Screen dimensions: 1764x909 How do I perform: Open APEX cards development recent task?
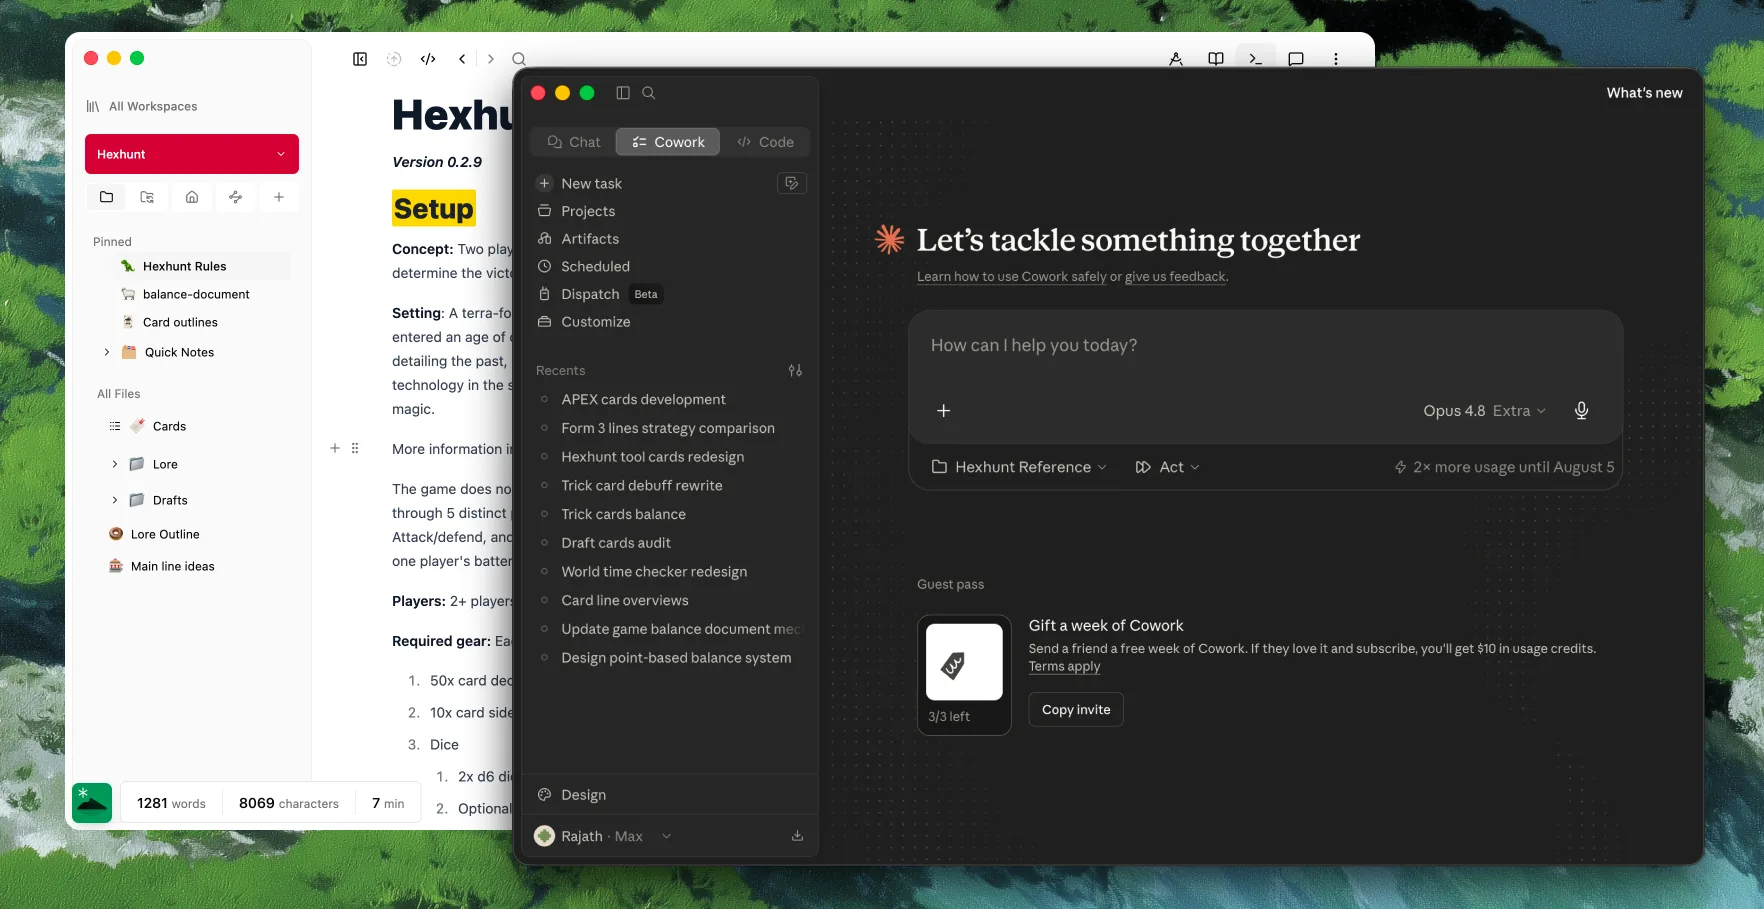pyautogui.click(x=643, y=400)
